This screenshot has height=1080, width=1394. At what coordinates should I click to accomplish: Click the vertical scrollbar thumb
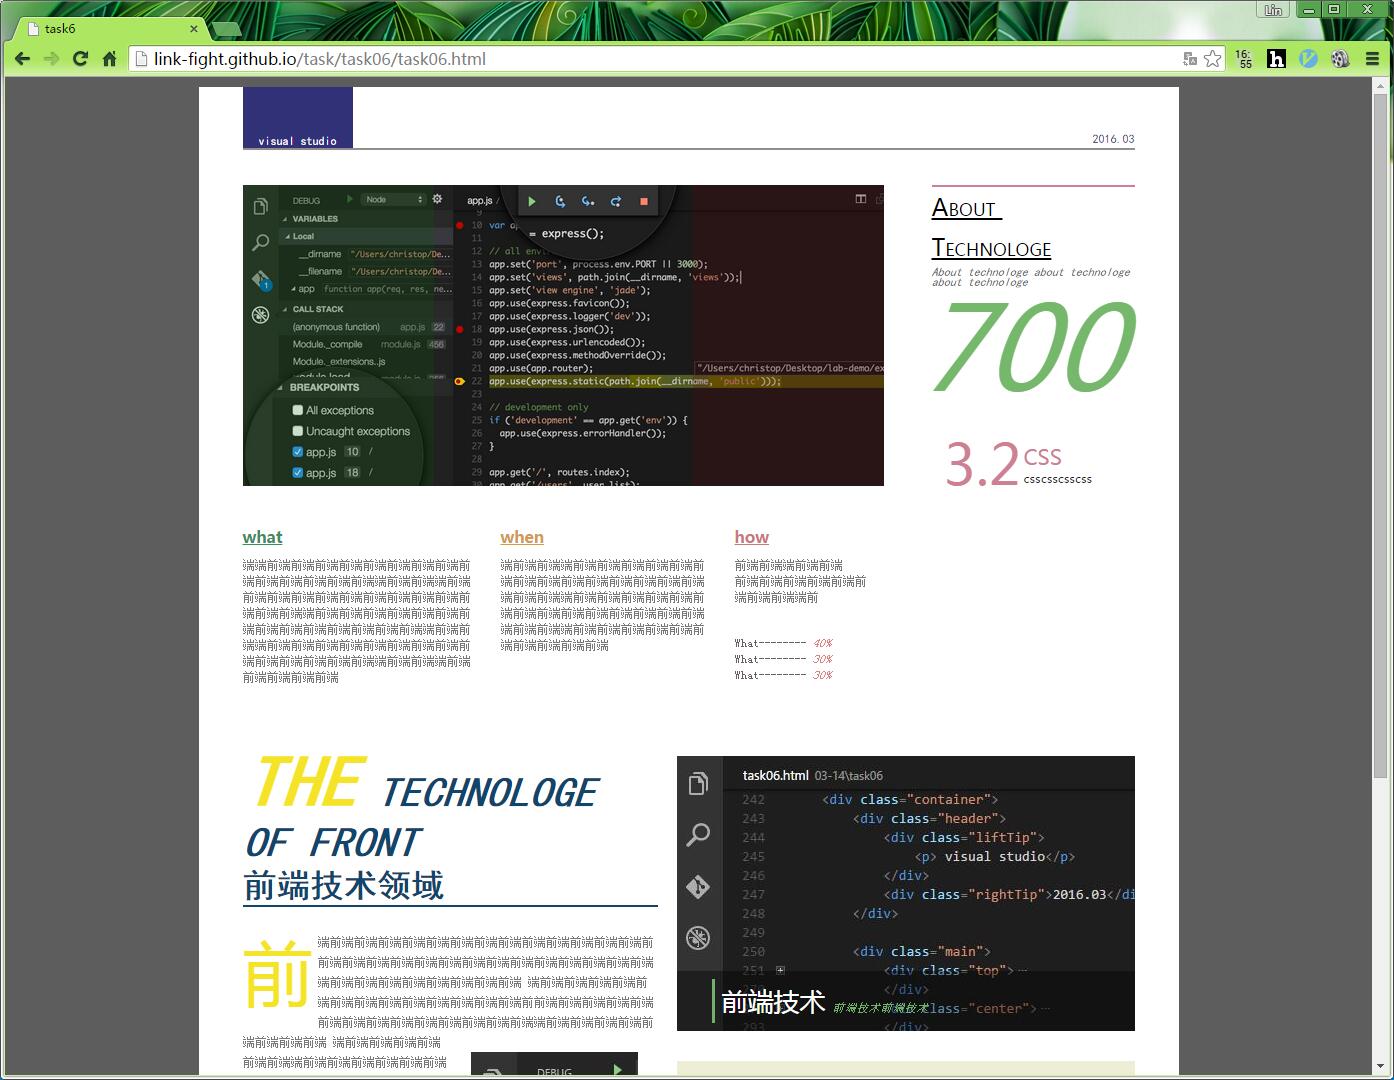click(x=1381, y=436)
